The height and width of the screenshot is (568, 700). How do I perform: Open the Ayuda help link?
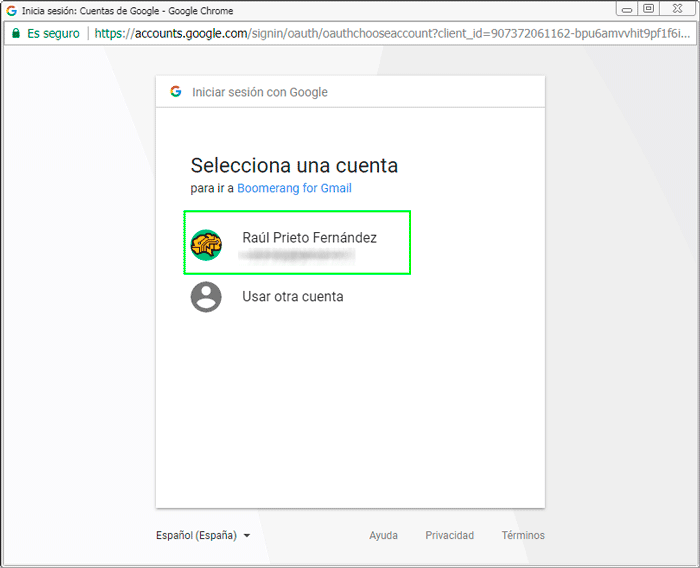(x=383, y=536)
